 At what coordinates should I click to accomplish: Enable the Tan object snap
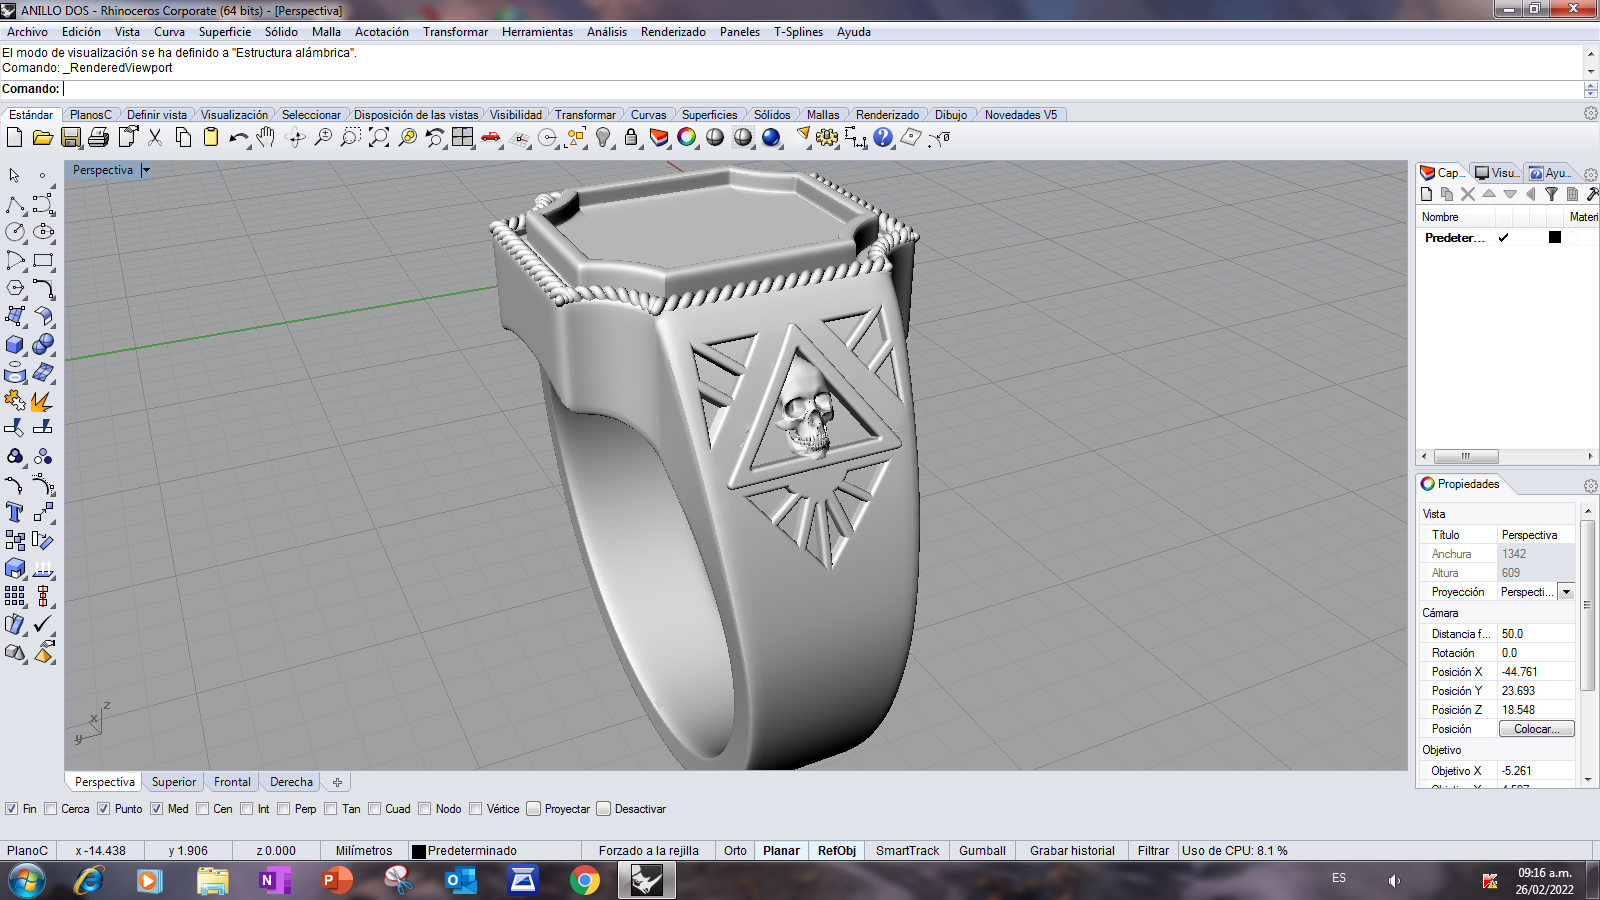click(x=330, y=809)
